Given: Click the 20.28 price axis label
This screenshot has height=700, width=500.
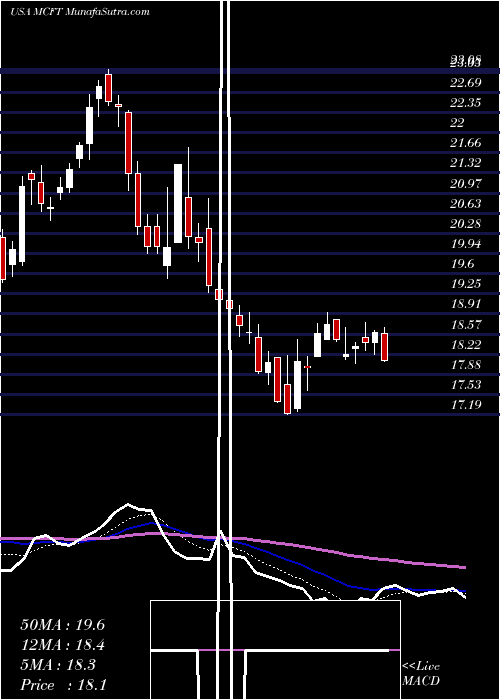Looking at the screenshot, I should click(466, 223).
